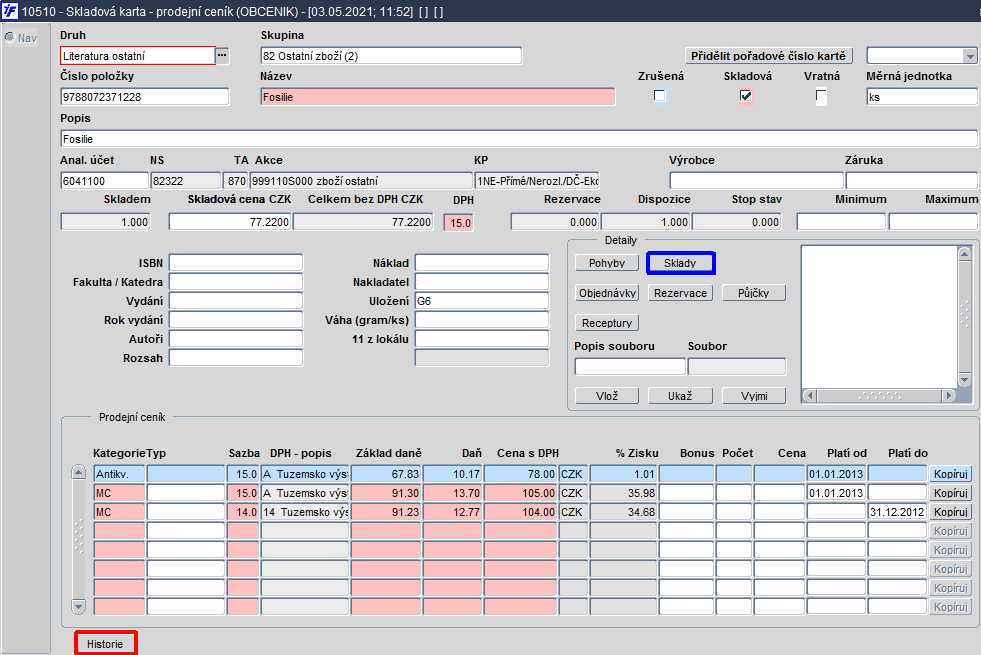This screenshot has height=655, width=981.
Task: Open the Historie tab at the bottom
Action: 105,644
